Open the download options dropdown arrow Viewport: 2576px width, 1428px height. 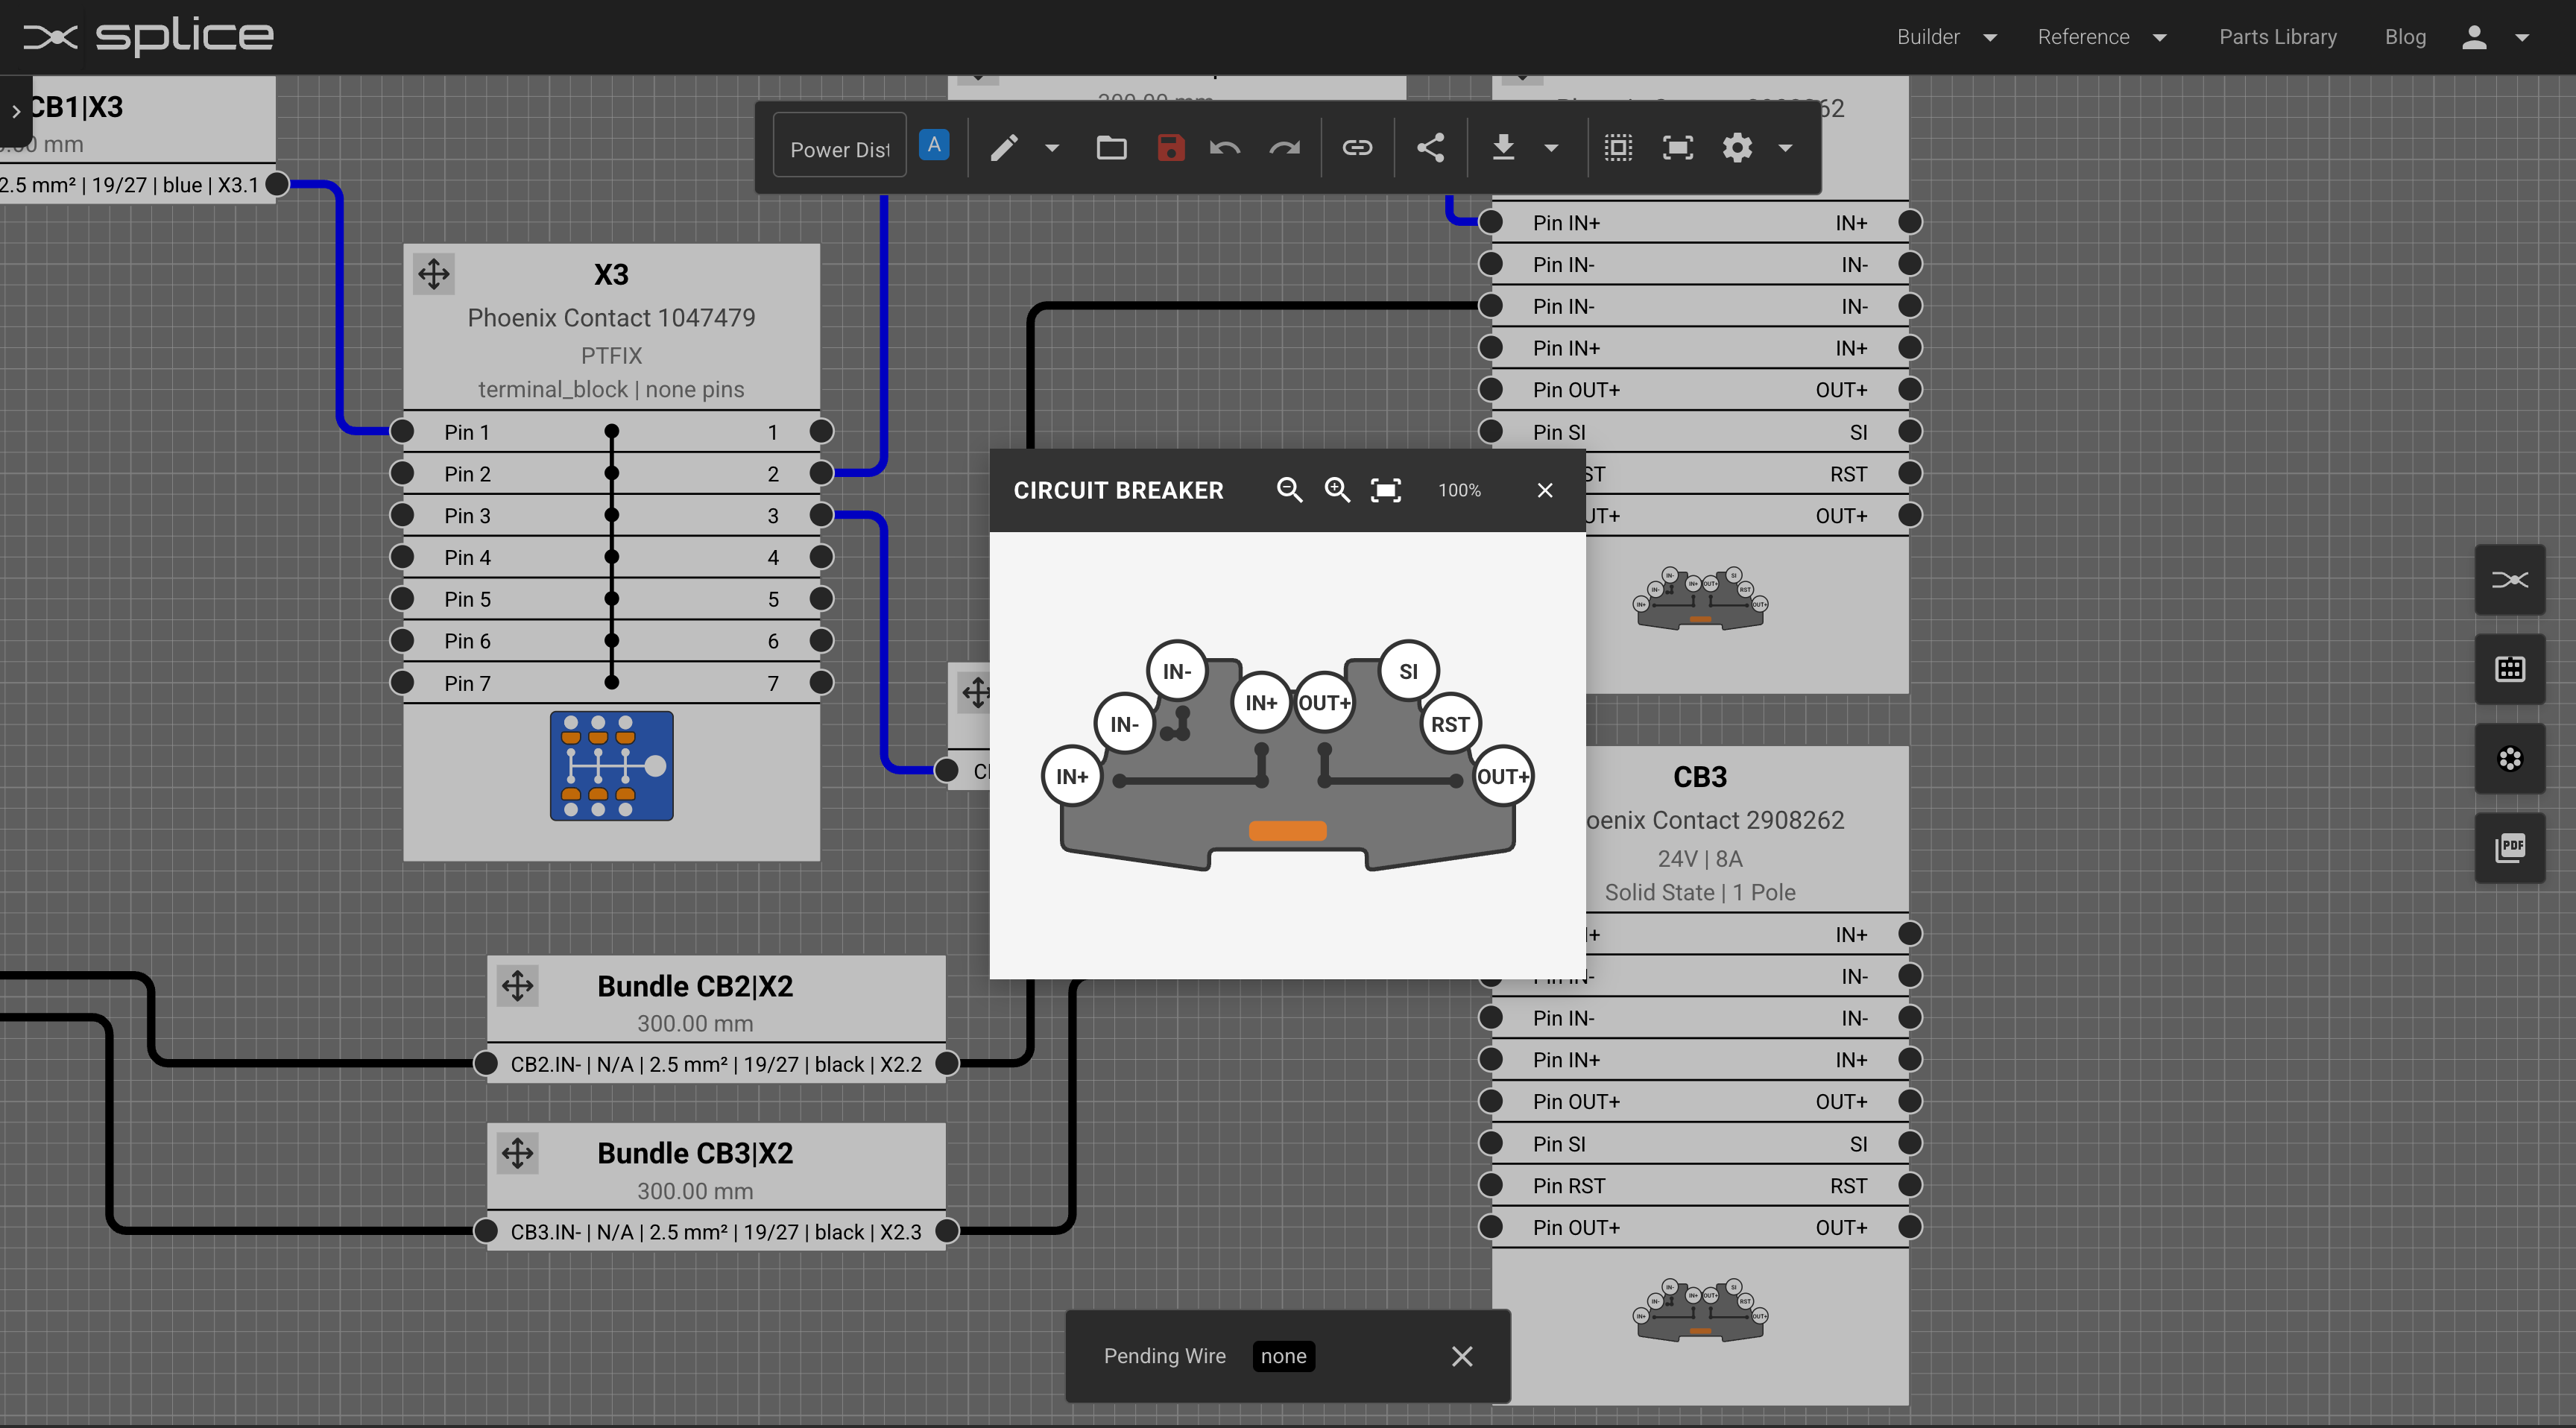click(1551, 148)
